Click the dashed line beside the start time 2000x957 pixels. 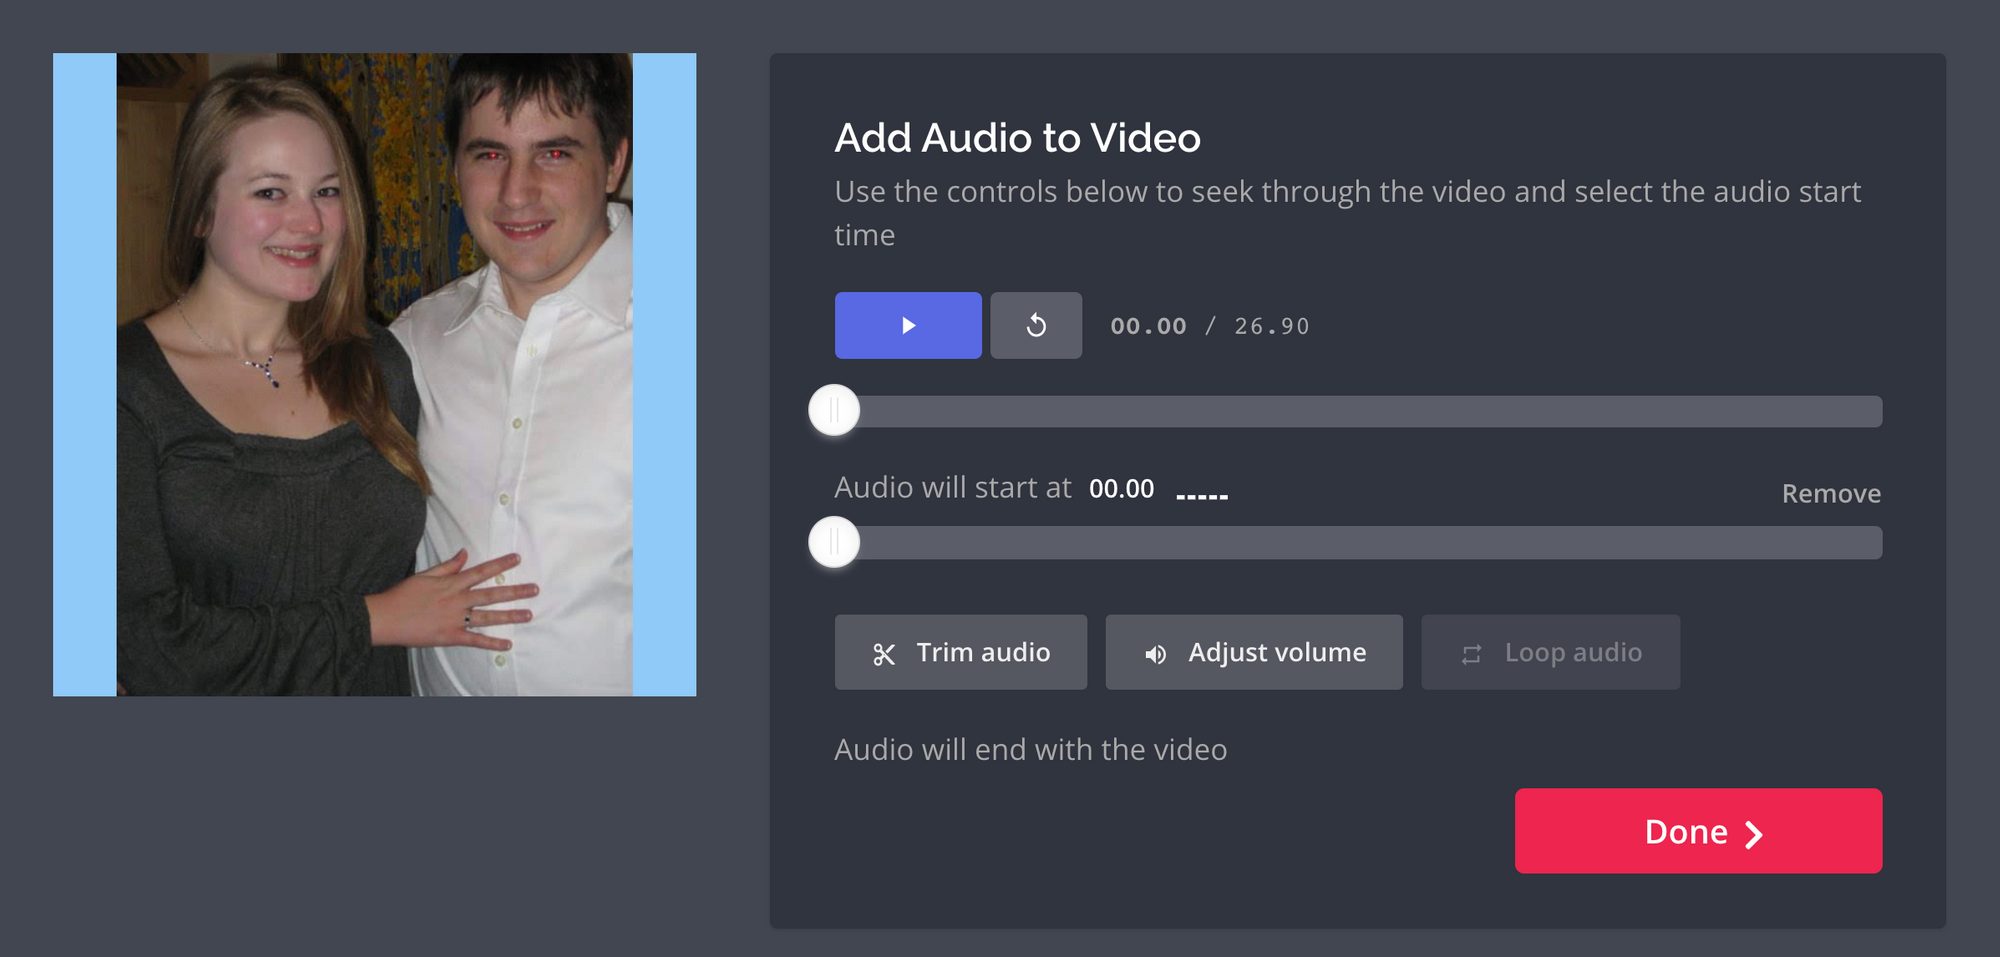(x=1202, y=496)
